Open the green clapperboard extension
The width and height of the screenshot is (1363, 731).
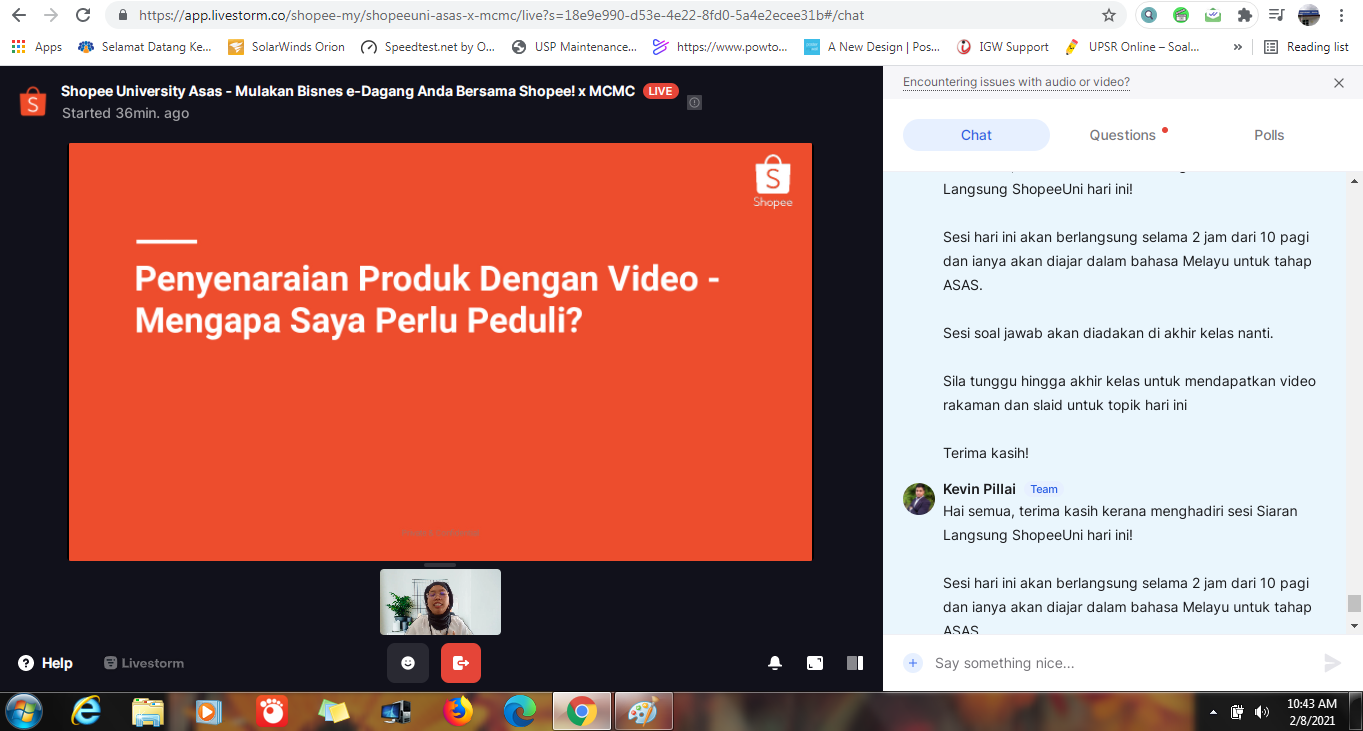(x=1181, y=15)
